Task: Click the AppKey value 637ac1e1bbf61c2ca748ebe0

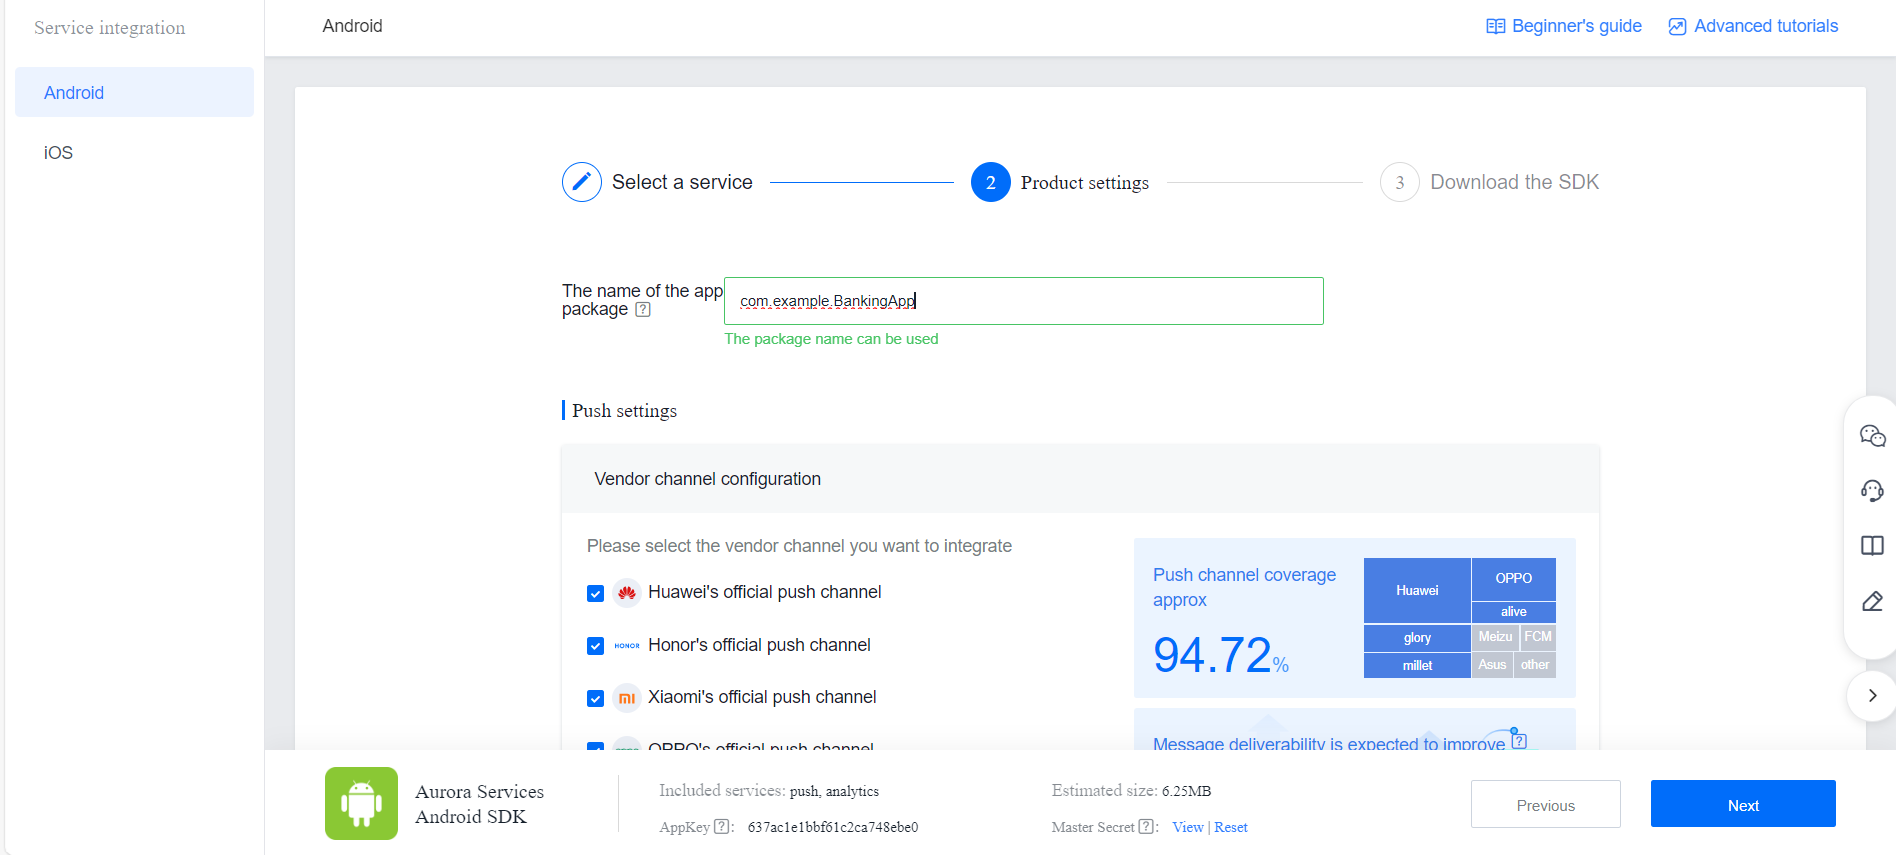Action: [833, 827]
